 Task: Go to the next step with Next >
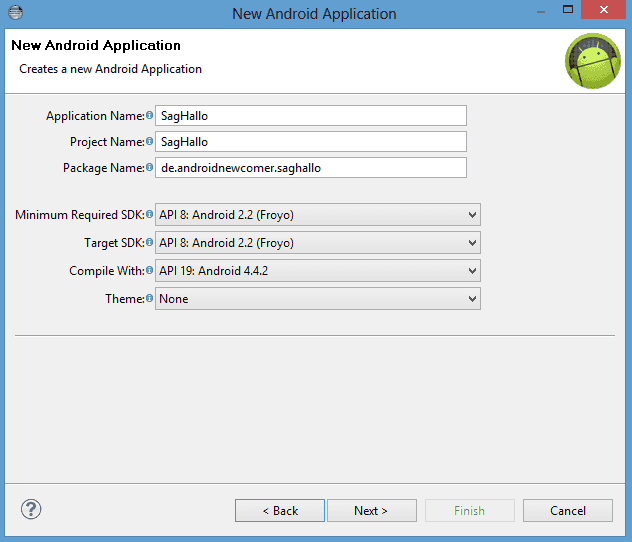[x=372, y=511]
